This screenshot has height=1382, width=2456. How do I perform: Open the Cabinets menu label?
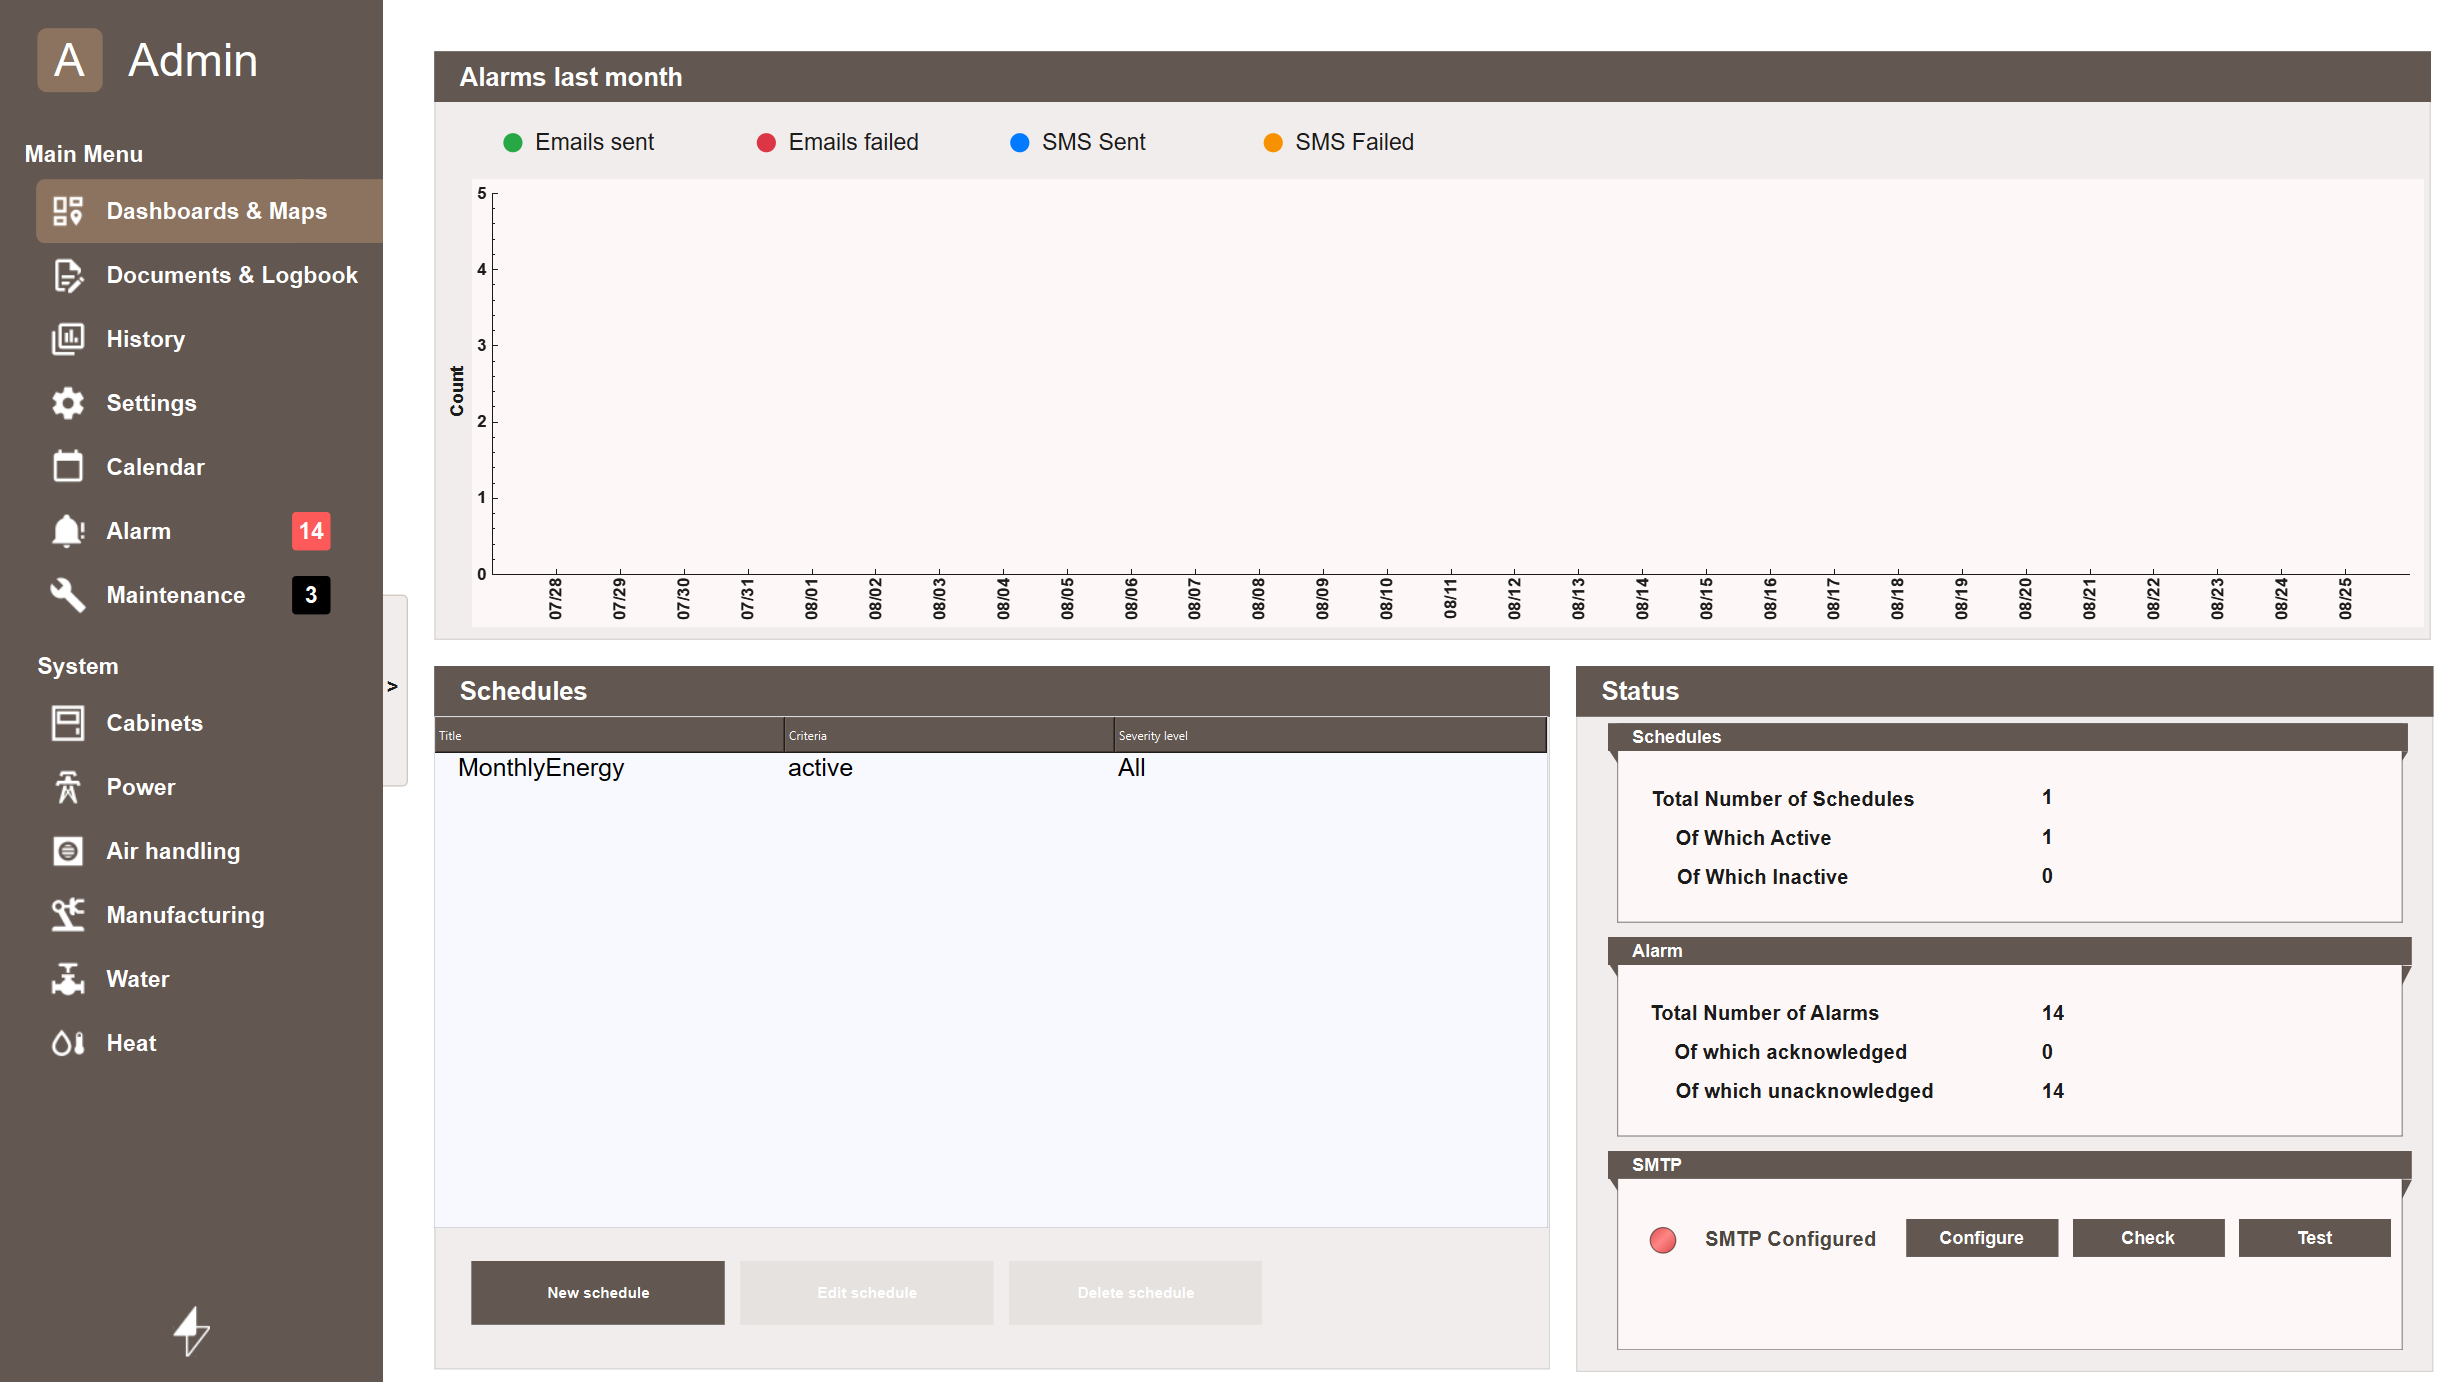[x=155, y=723]
